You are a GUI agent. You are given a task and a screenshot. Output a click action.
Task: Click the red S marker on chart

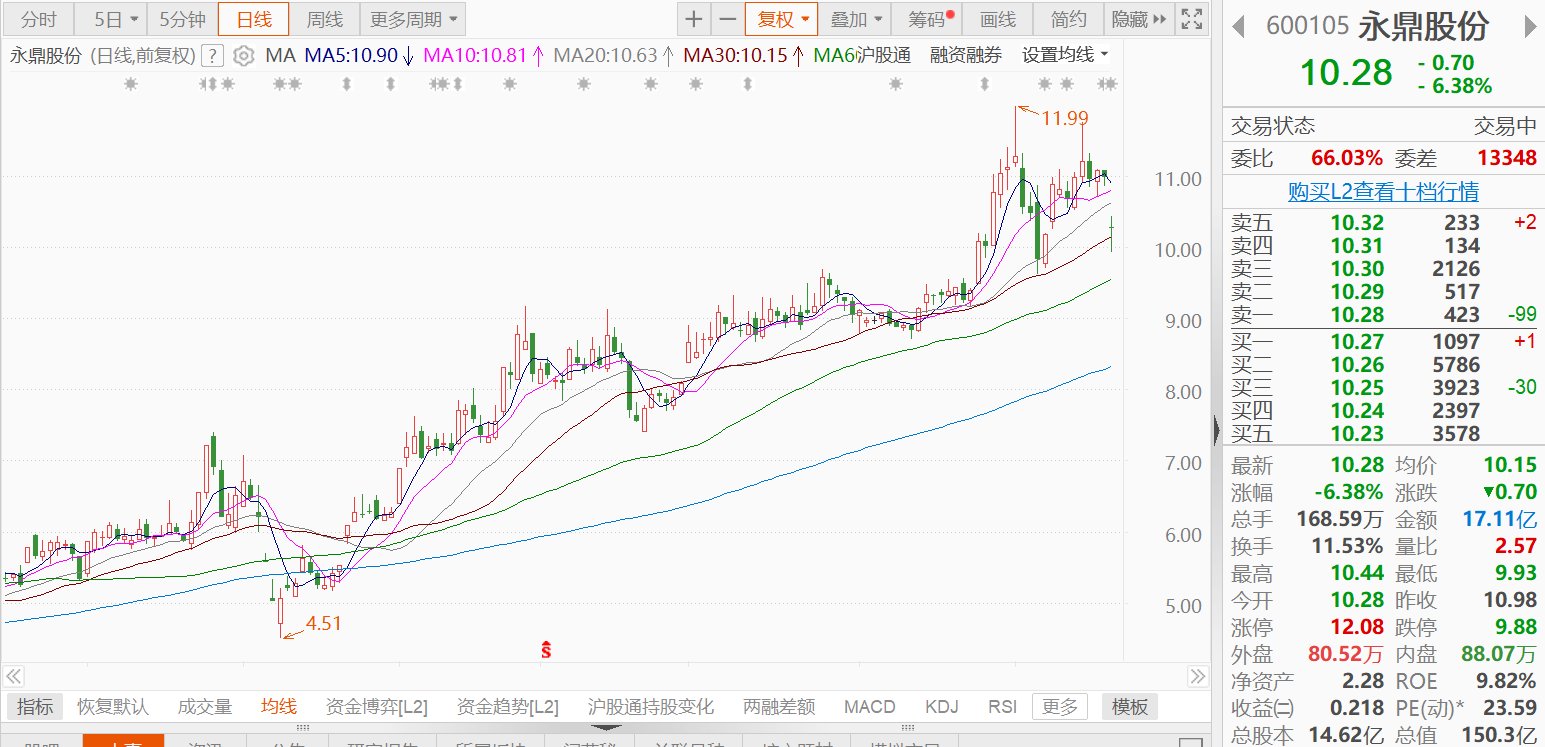point(546,650)
